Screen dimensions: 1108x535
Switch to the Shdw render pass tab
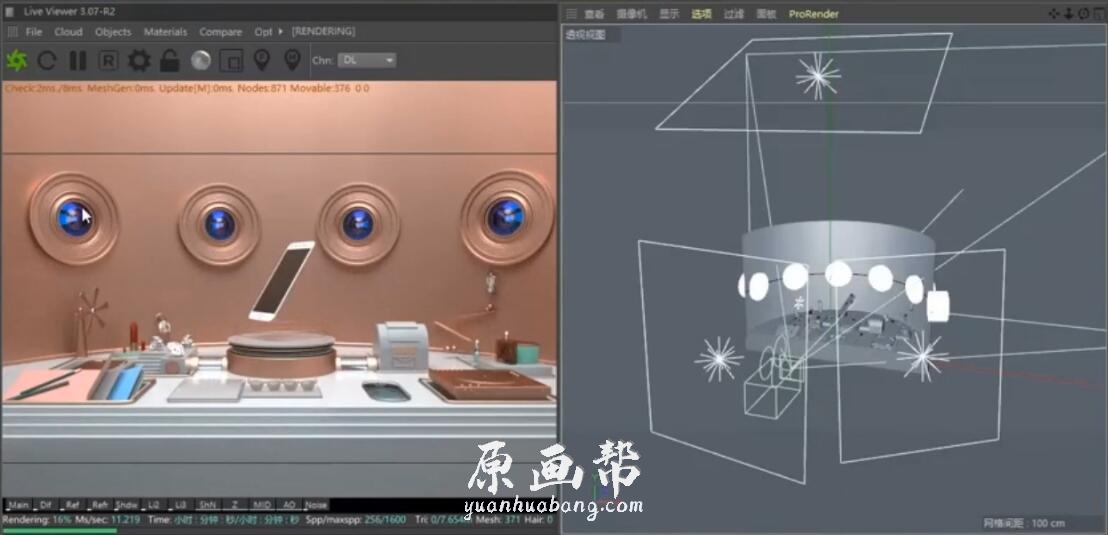(x=127, y=505)
